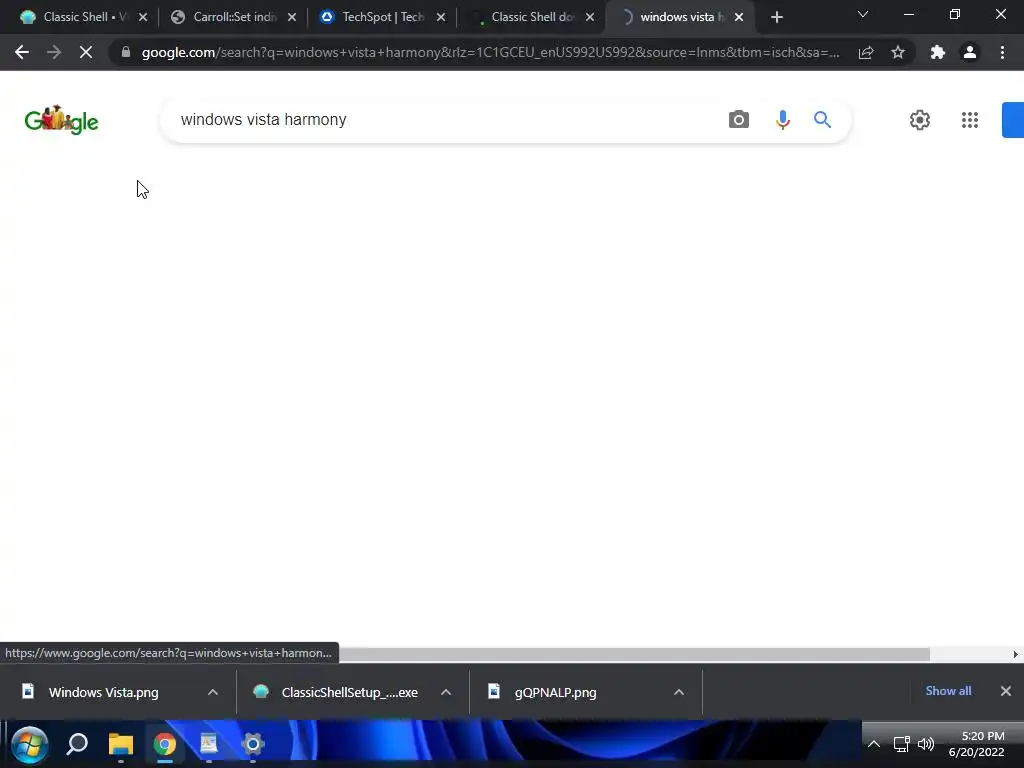Open Chrome three-dot menu
Screen dimensions: 1024x768
click(x=1002, y=52)
